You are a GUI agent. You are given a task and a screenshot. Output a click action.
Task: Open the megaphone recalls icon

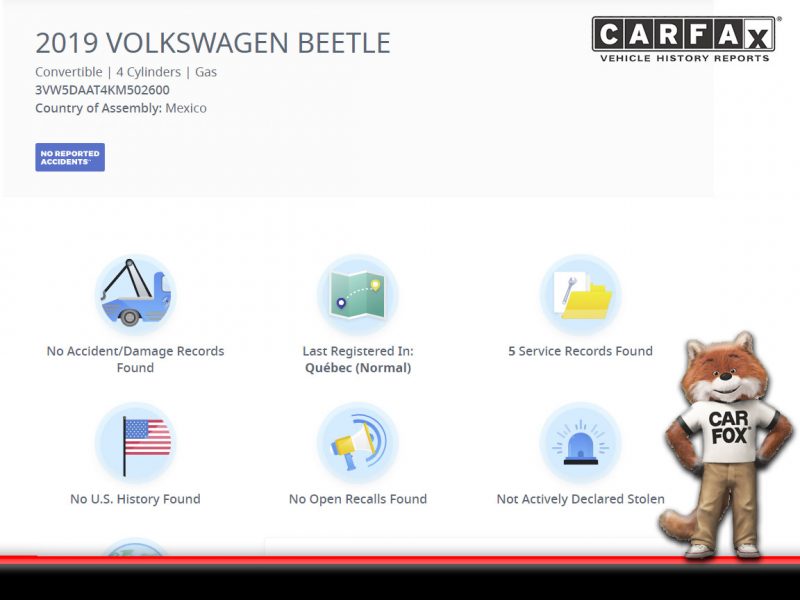(358, 442)
